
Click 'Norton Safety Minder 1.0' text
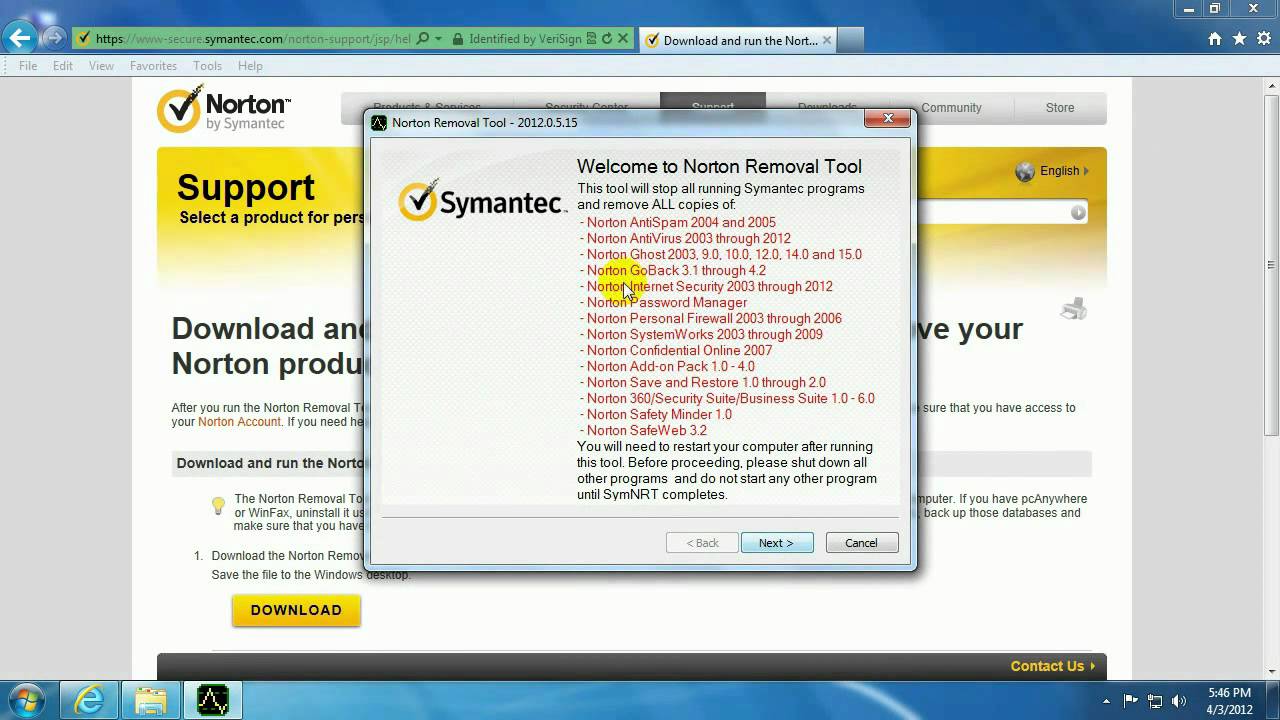tap(659, 415)
